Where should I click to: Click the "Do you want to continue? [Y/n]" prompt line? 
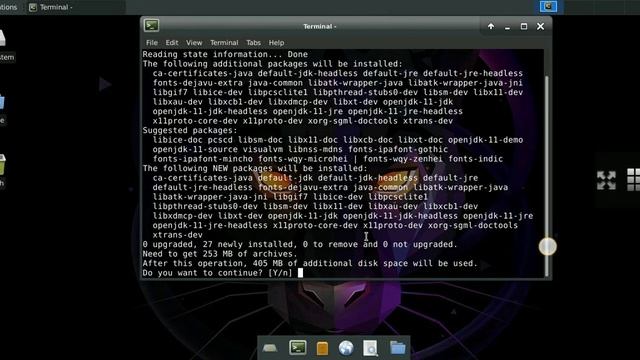click(217, 273)
